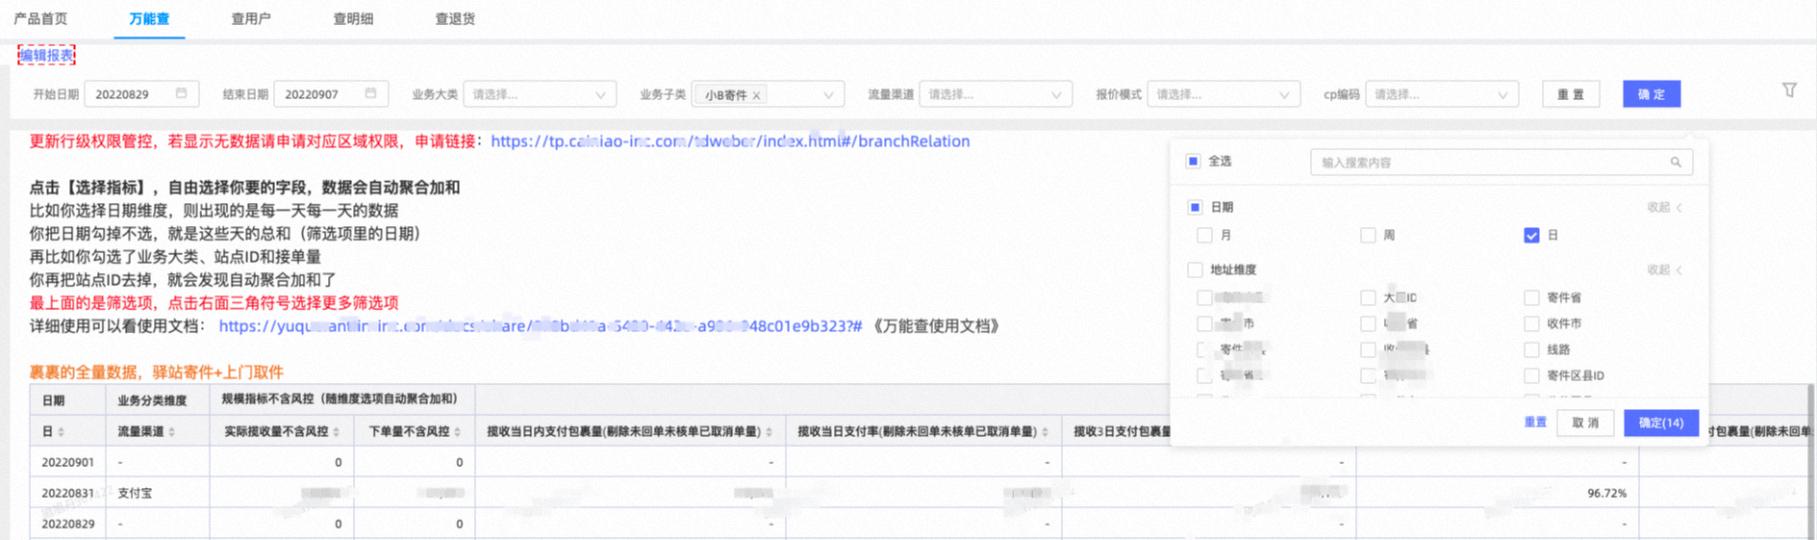Screen dimensions: 1817x540
Task: Open the branchRelation permission link
Action: pos(730,141)
